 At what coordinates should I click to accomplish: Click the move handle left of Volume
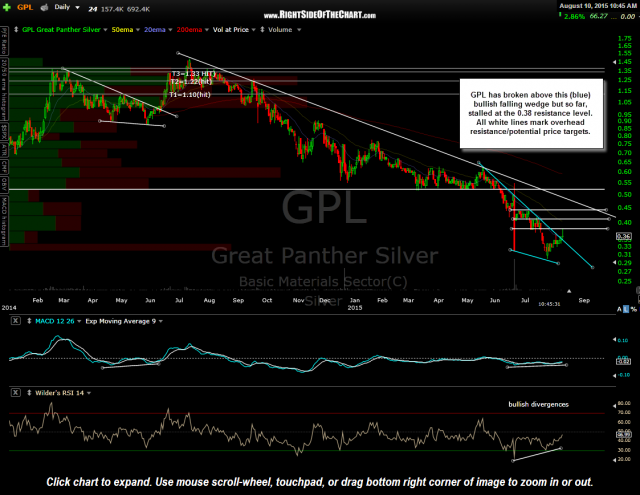(x=262, y=30)
